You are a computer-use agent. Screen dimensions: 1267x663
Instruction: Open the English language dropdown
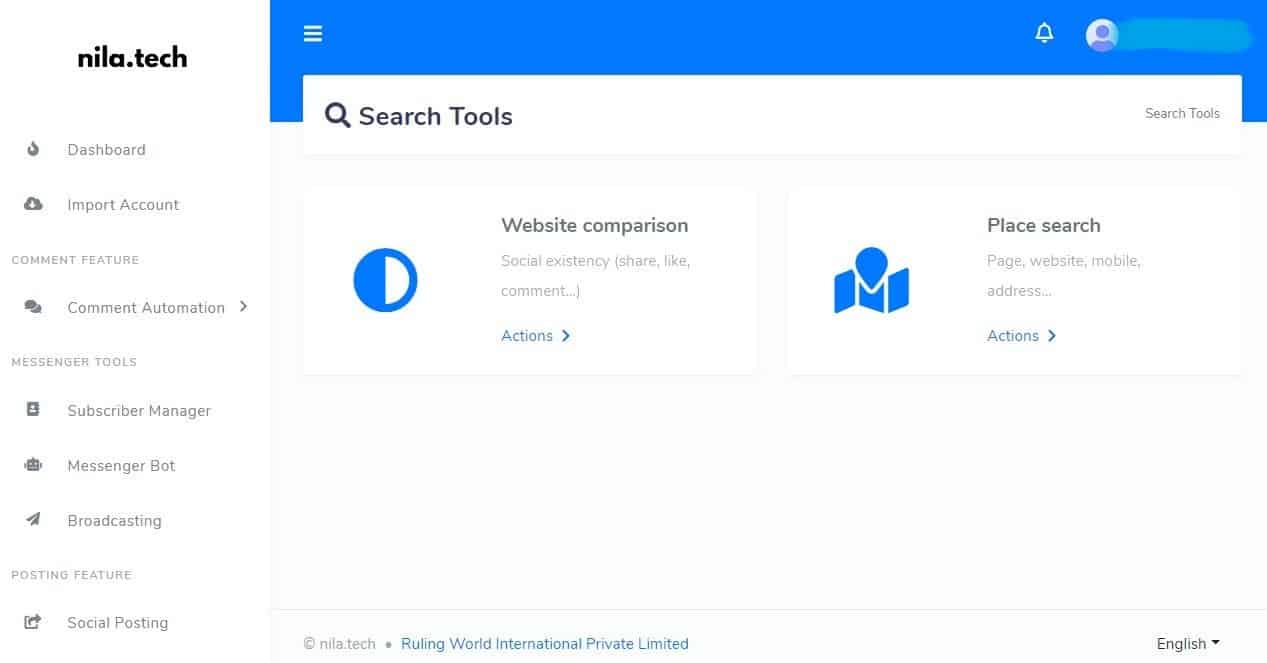(1188, 644)
